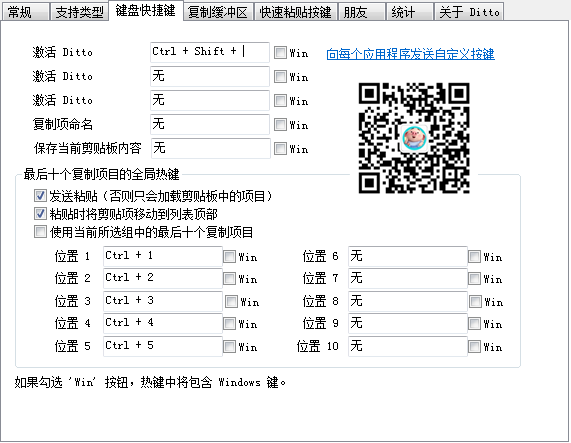The width and height of the screenshot is (571, 443).
Task: Click the 位置 9 hotkey field
Action: 408,324
